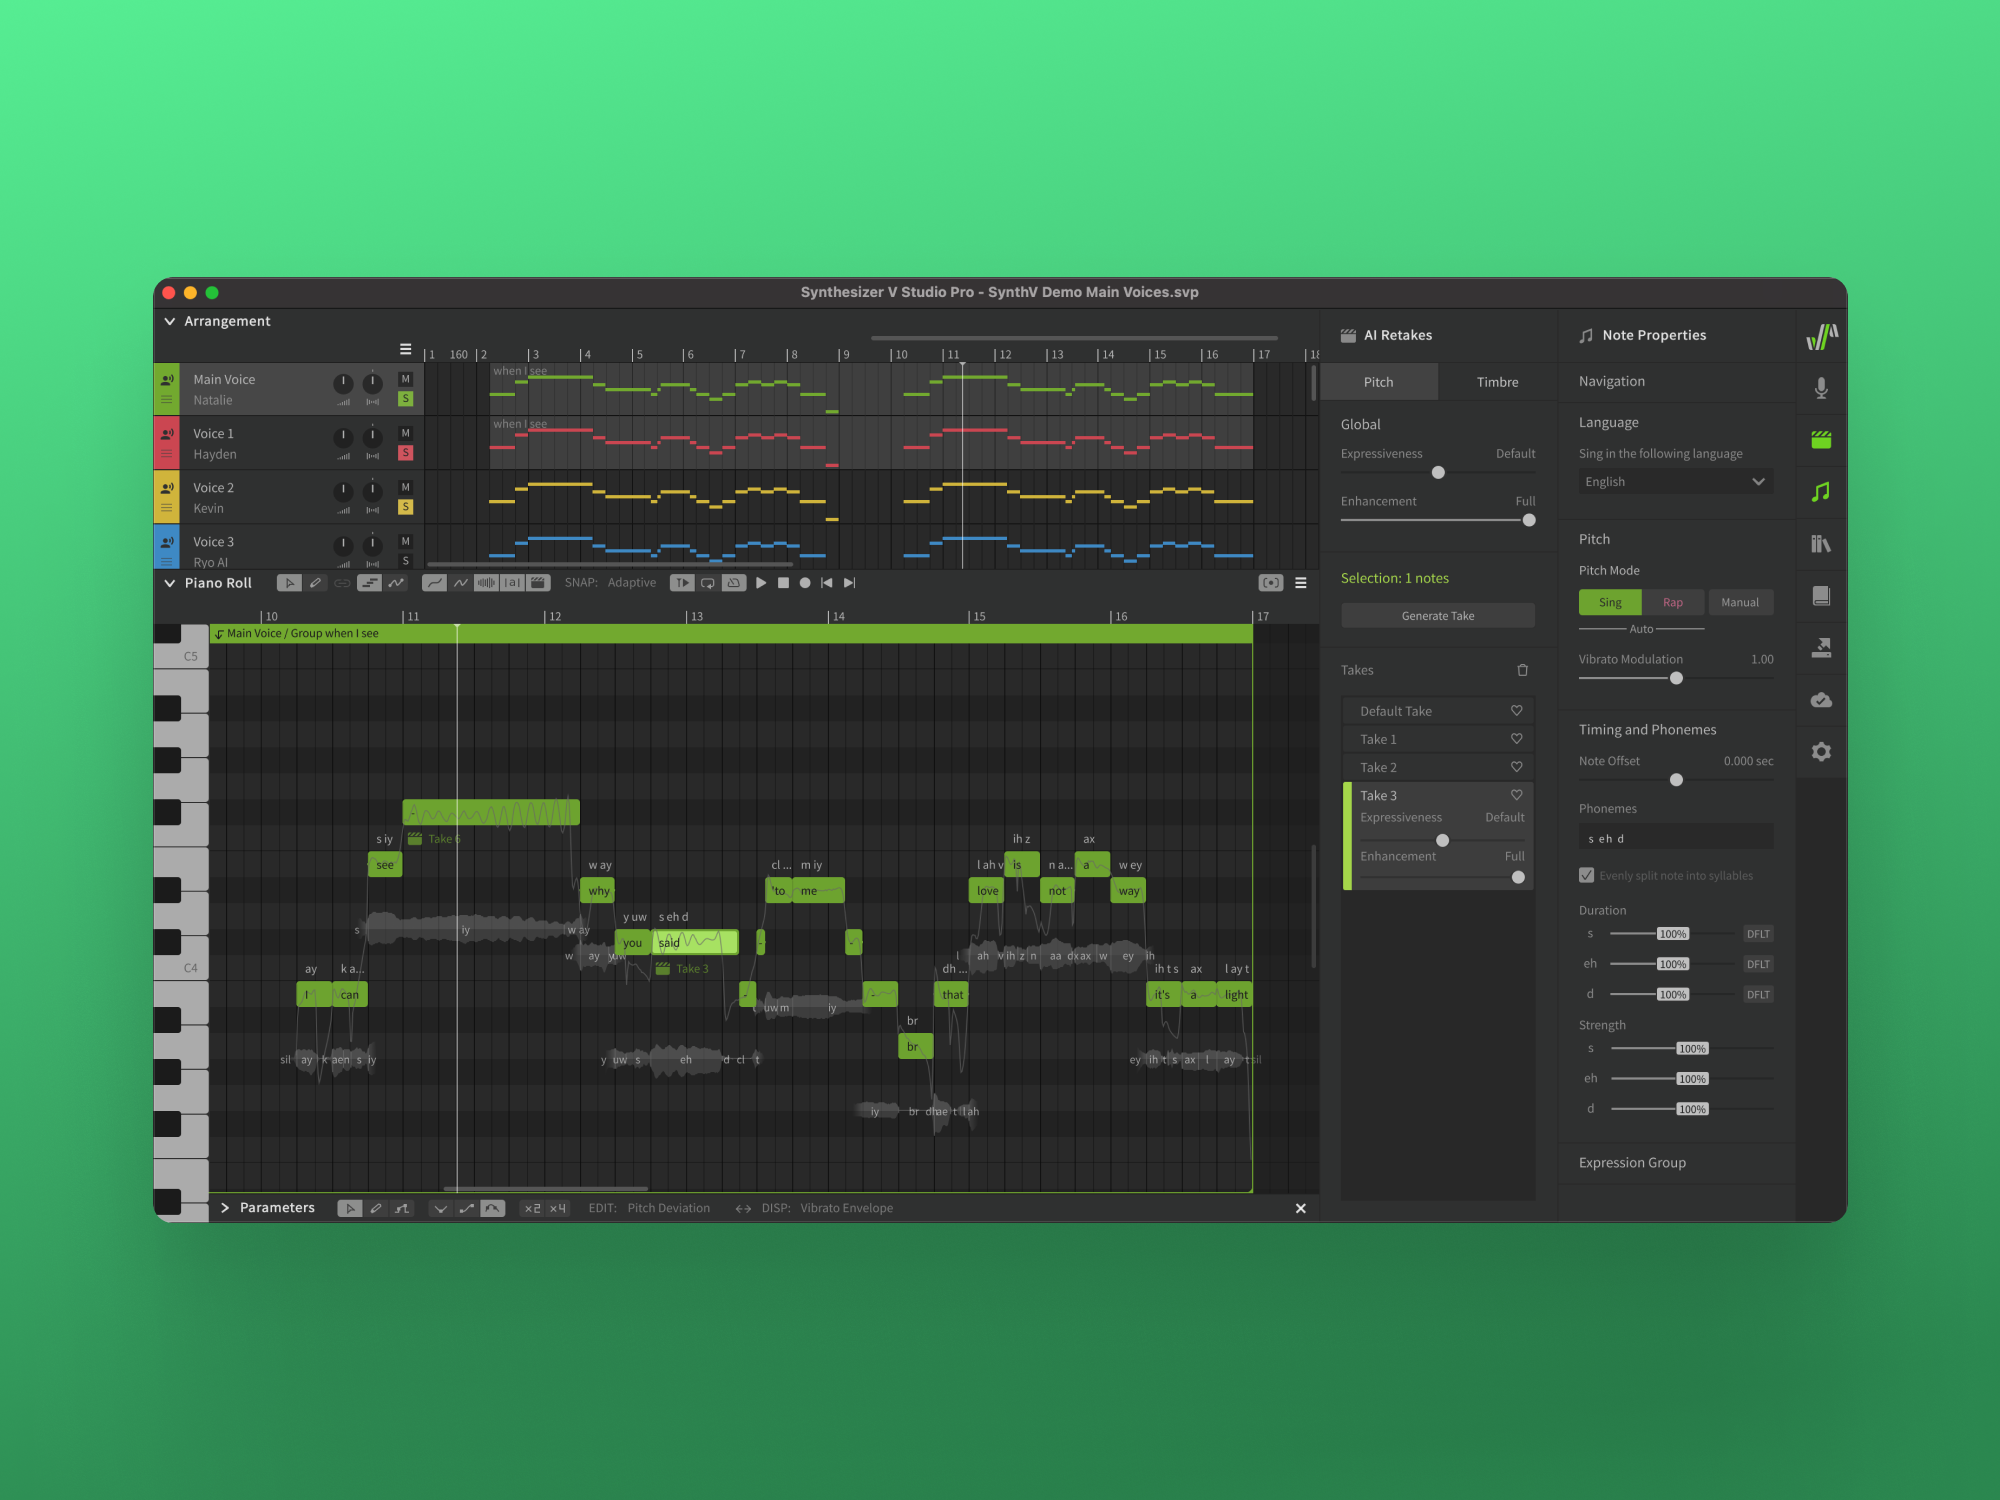Screen dimensions: 2000x1500
Task: Open the AI Retakes clapperboard sidebar icon
Action: [x=1821, y=440]
